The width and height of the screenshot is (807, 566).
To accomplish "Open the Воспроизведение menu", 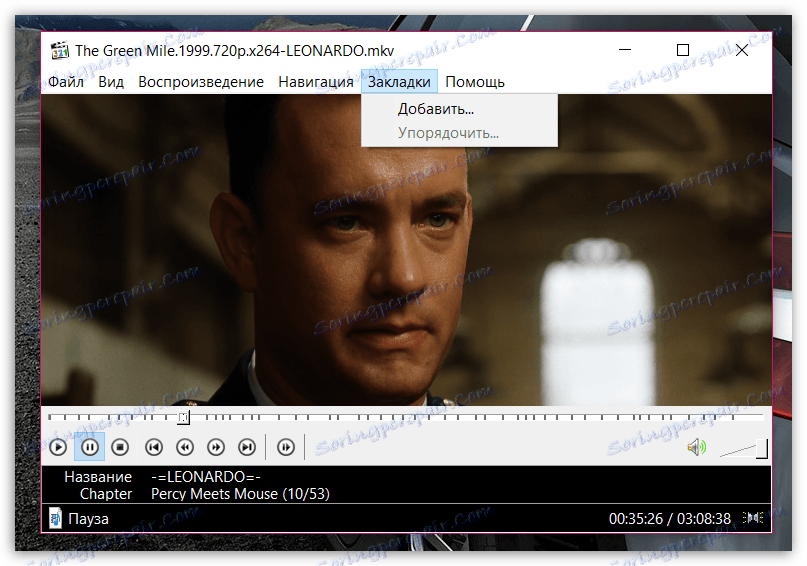I will 201,82.
